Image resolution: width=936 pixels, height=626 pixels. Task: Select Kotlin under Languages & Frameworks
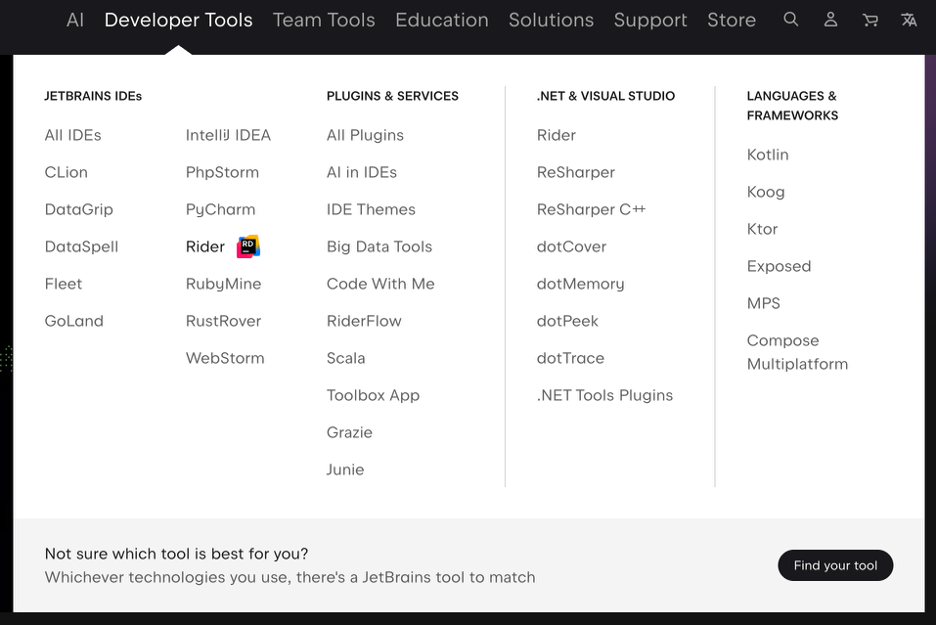point(768,155)
